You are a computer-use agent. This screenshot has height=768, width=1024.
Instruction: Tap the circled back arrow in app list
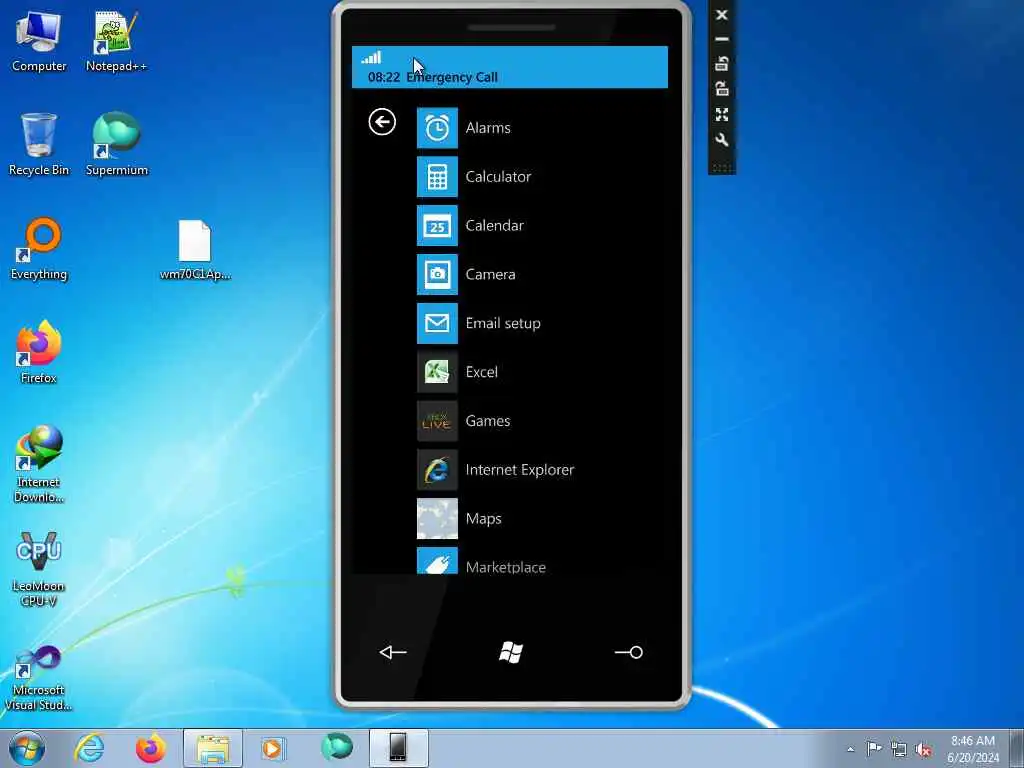click(382, 122)
